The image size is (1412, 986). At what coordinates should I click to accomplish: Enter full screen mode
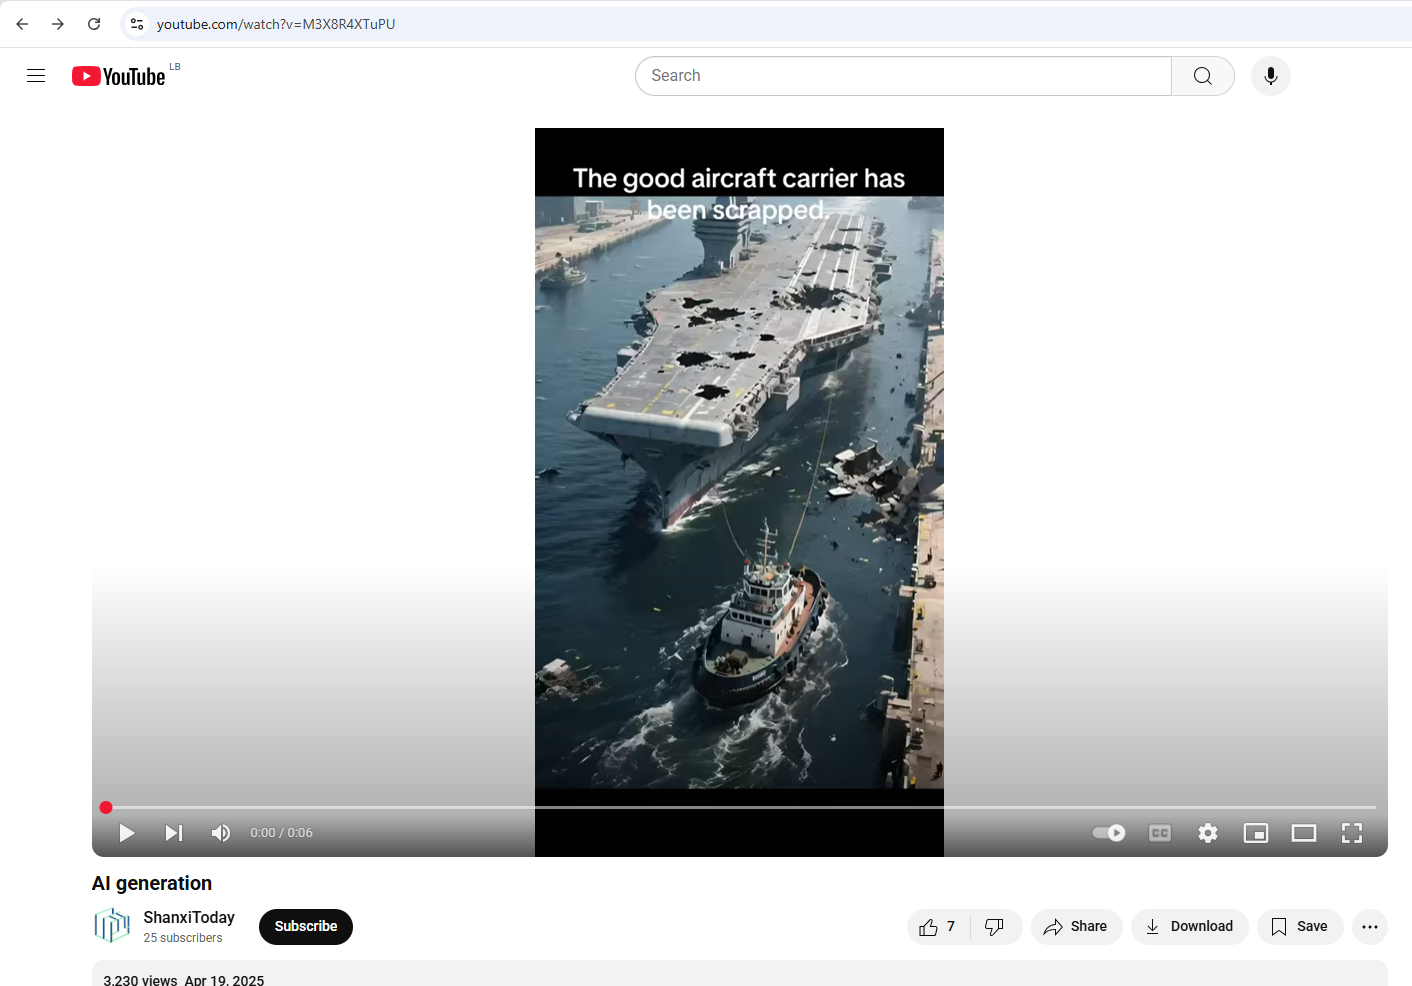[x=1352, y=833]
